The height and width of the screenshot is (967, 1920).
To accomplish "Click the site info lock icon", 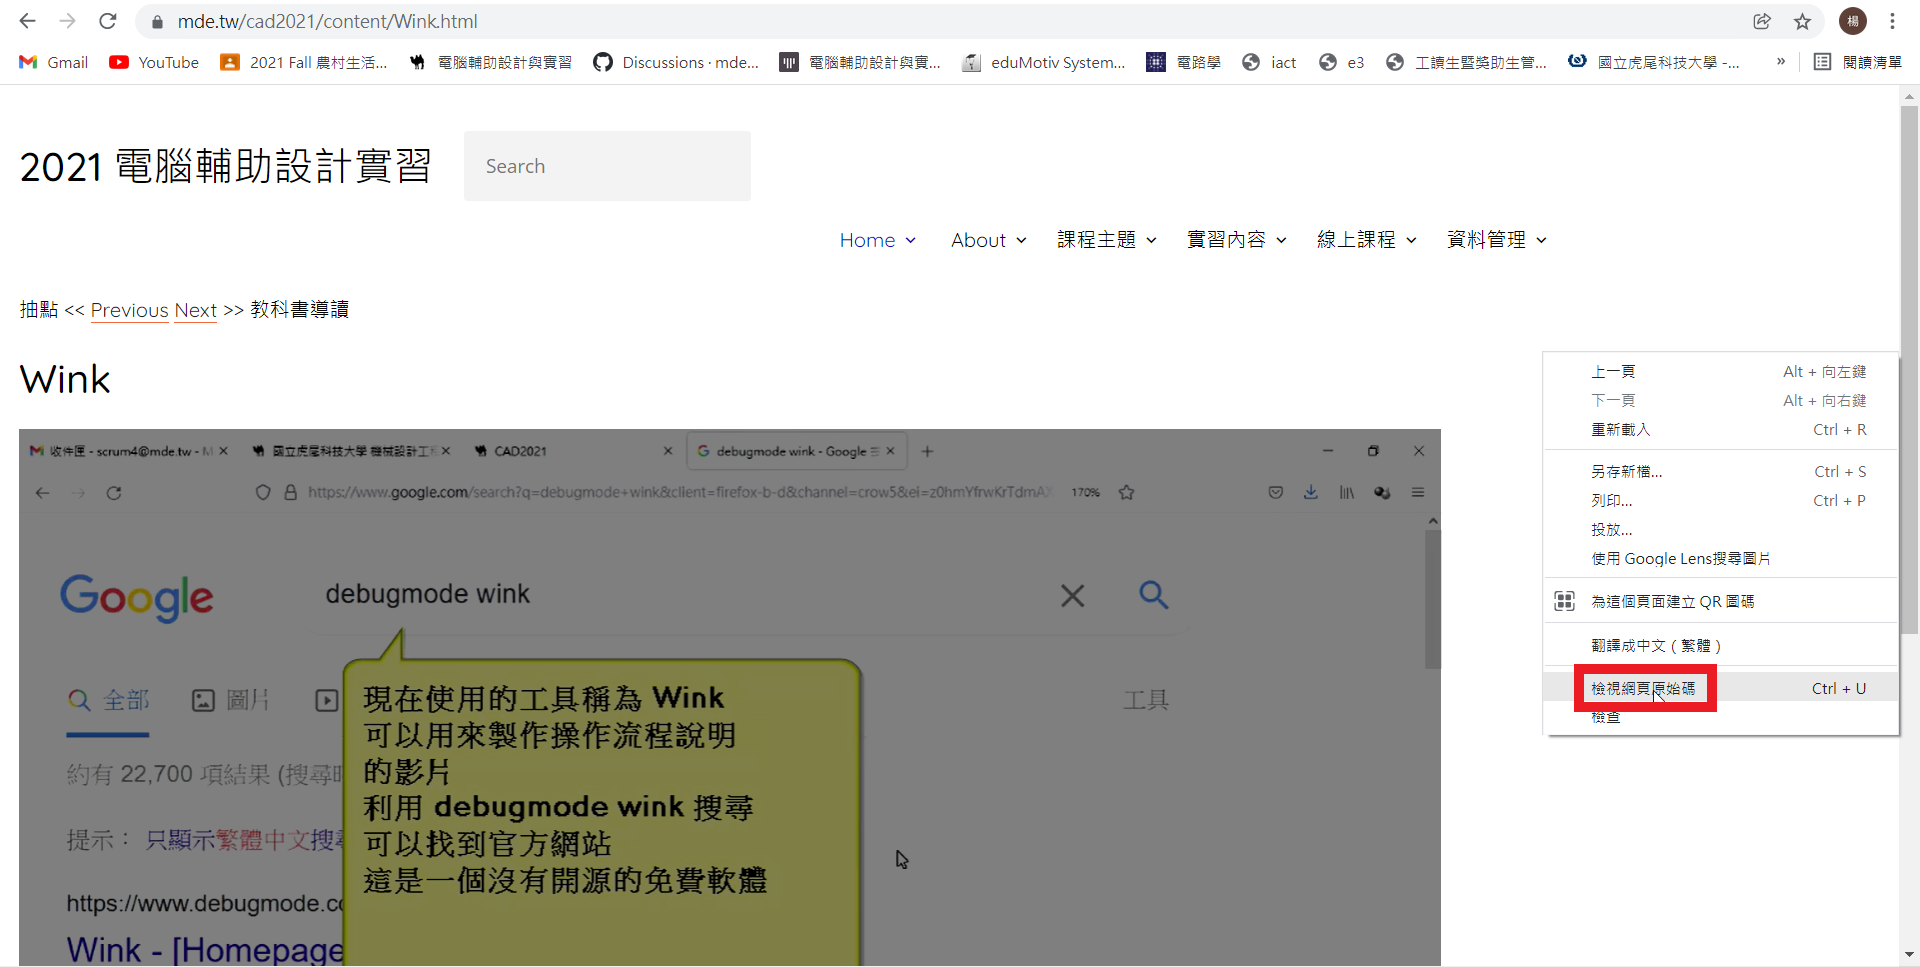I will (156, 21).
